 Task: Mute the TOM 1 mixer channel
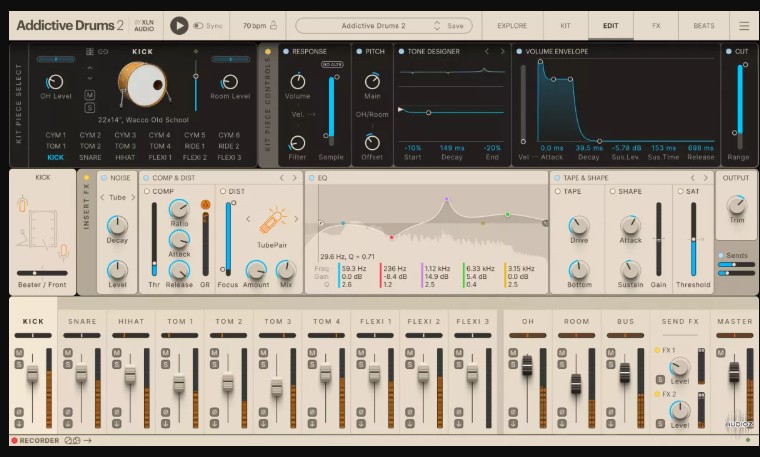pyautogui.click(x=166, y=352)
